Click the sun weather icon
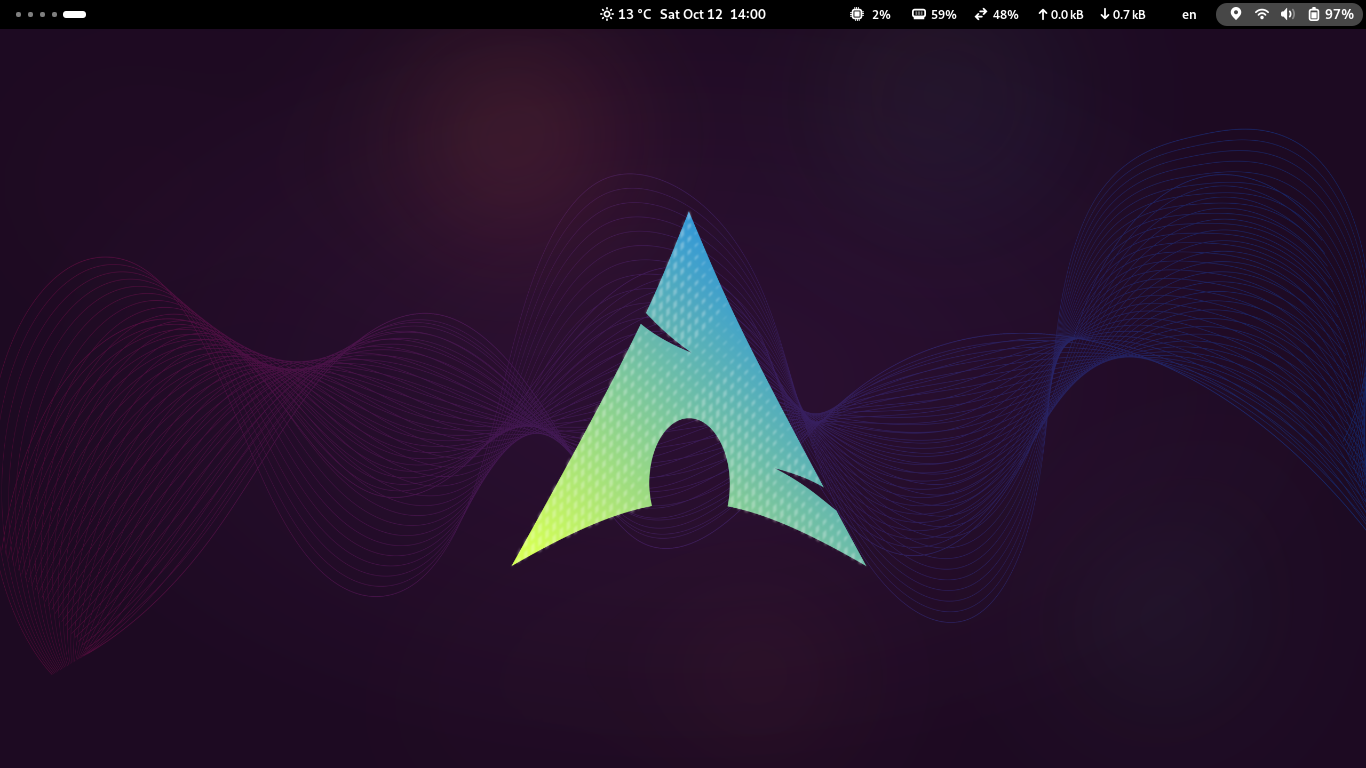 coord(606,14)
